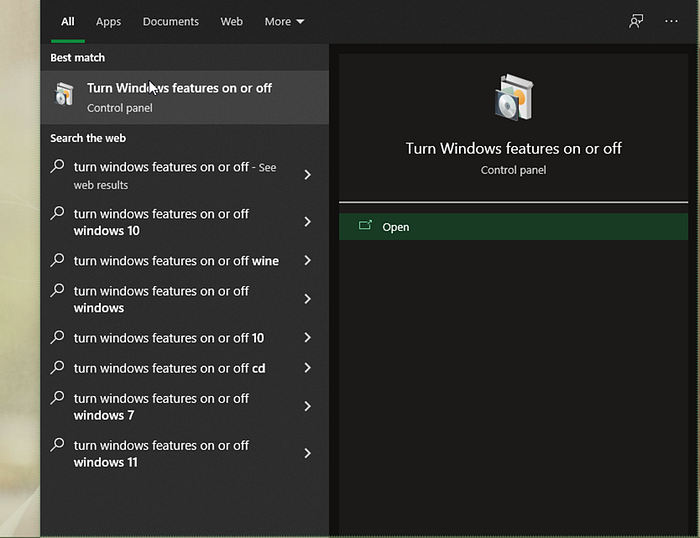Screen dimensions: 700x538
Task: Expand arrow for bold 'windows' suggestion
Action: point(308,299)
